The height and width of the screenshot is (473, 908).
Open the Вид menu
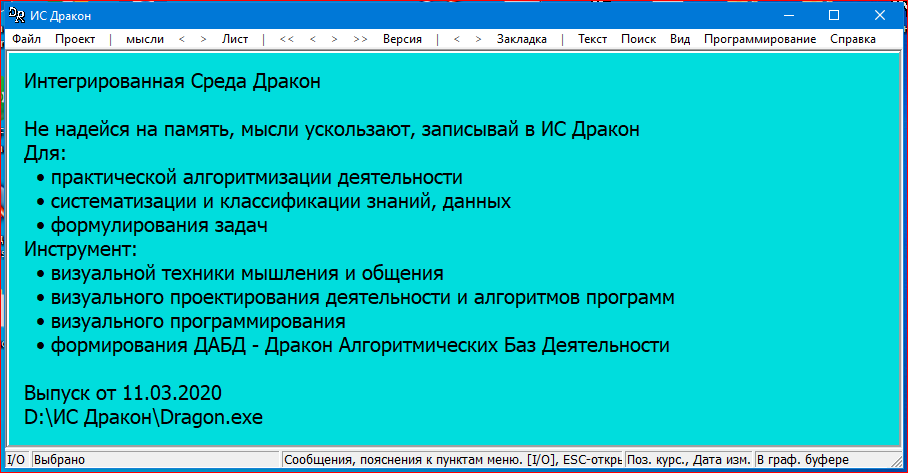(680, 39)
